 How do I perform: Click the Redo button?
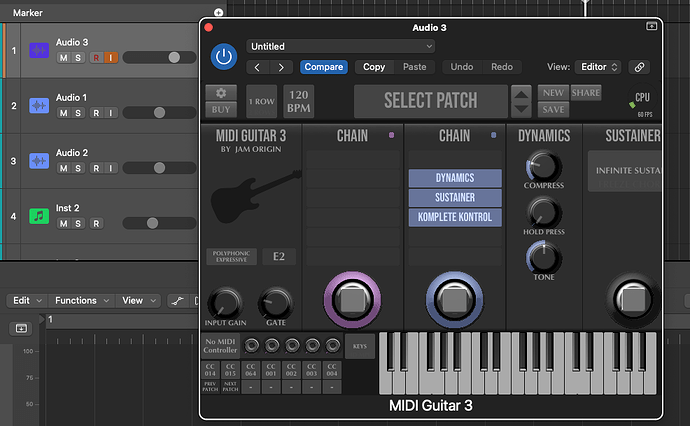coord(502,67)
